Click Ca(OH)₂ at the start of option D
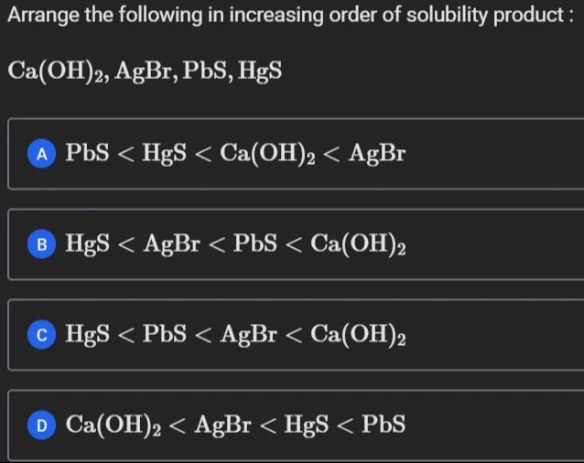This screenshot has width=584, height=463. click(x=113, y=425)
